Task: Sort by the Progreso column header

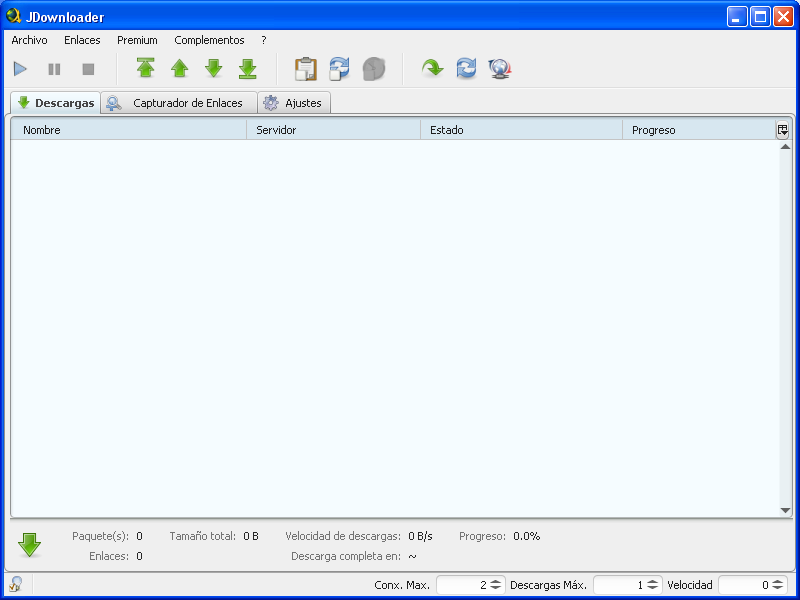Action: click(699, 130)
